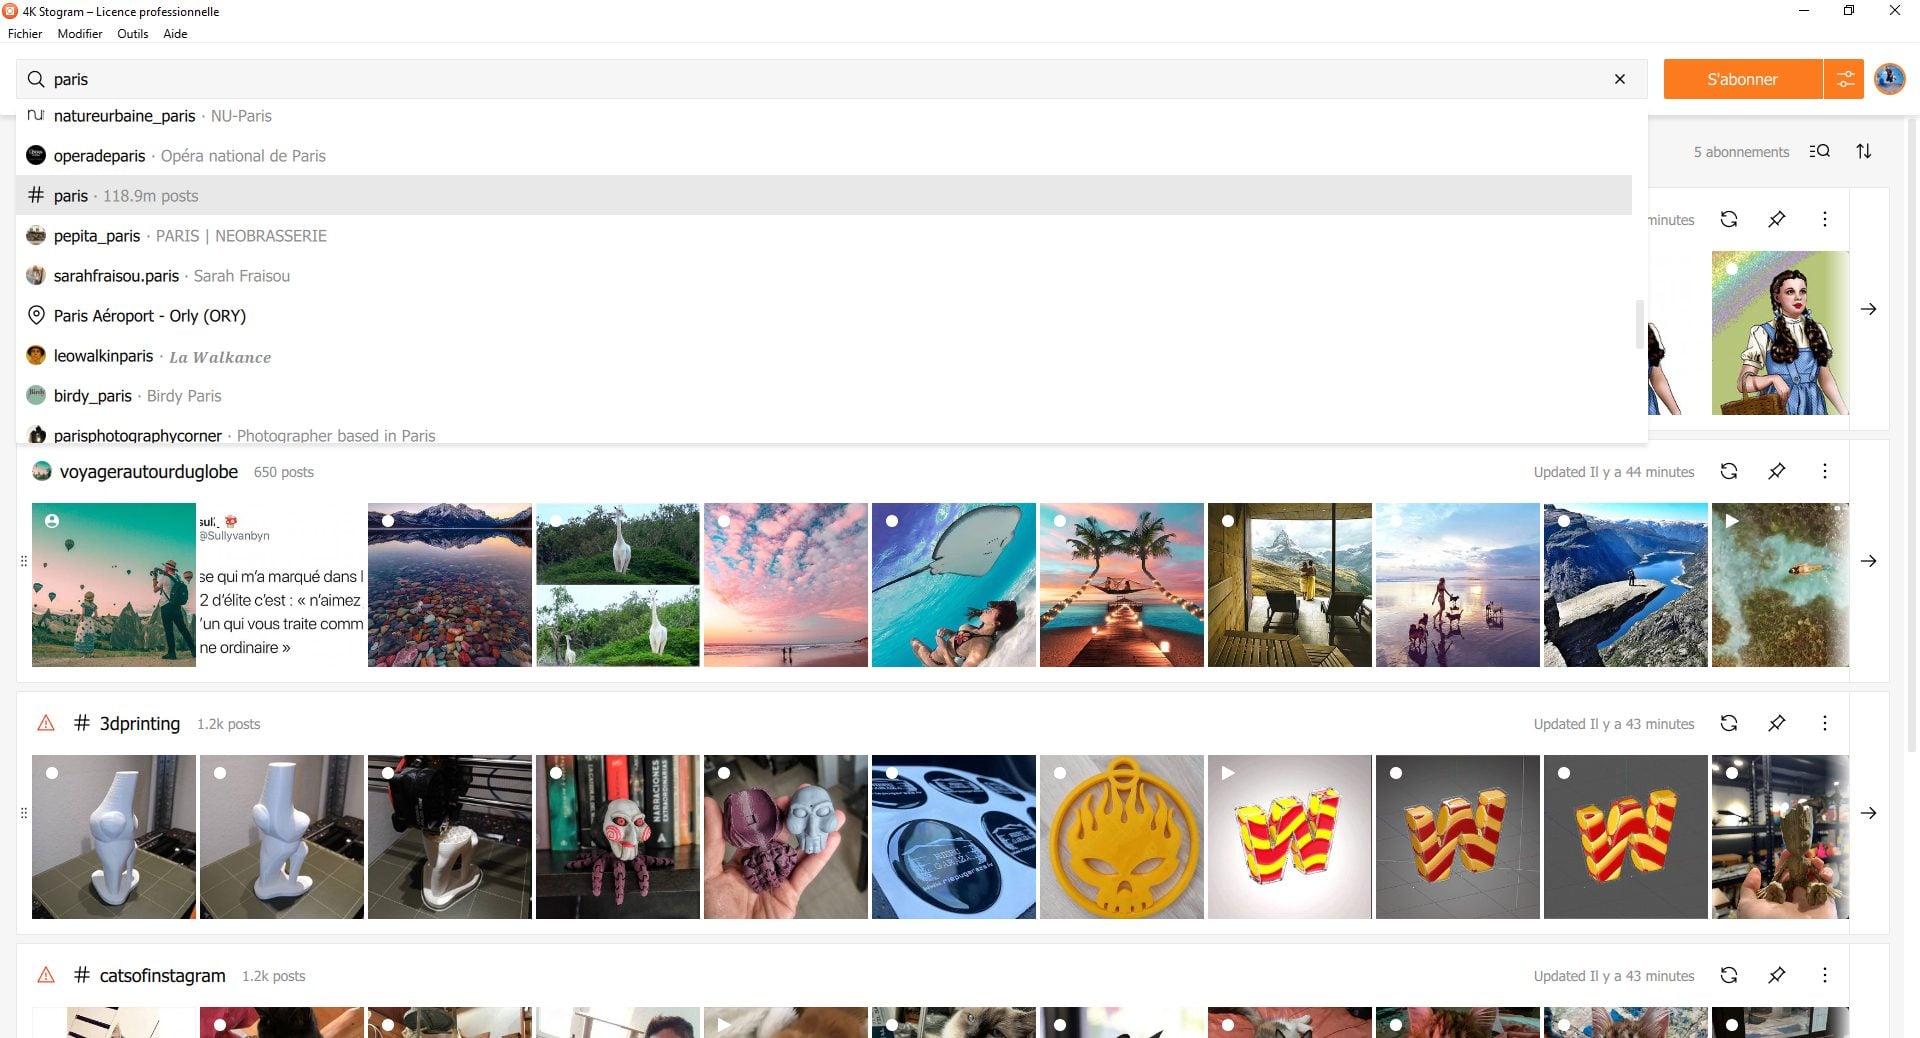Pin the 3dprinting subscription
The image size is (1920, 1038).
point(1777,723)
